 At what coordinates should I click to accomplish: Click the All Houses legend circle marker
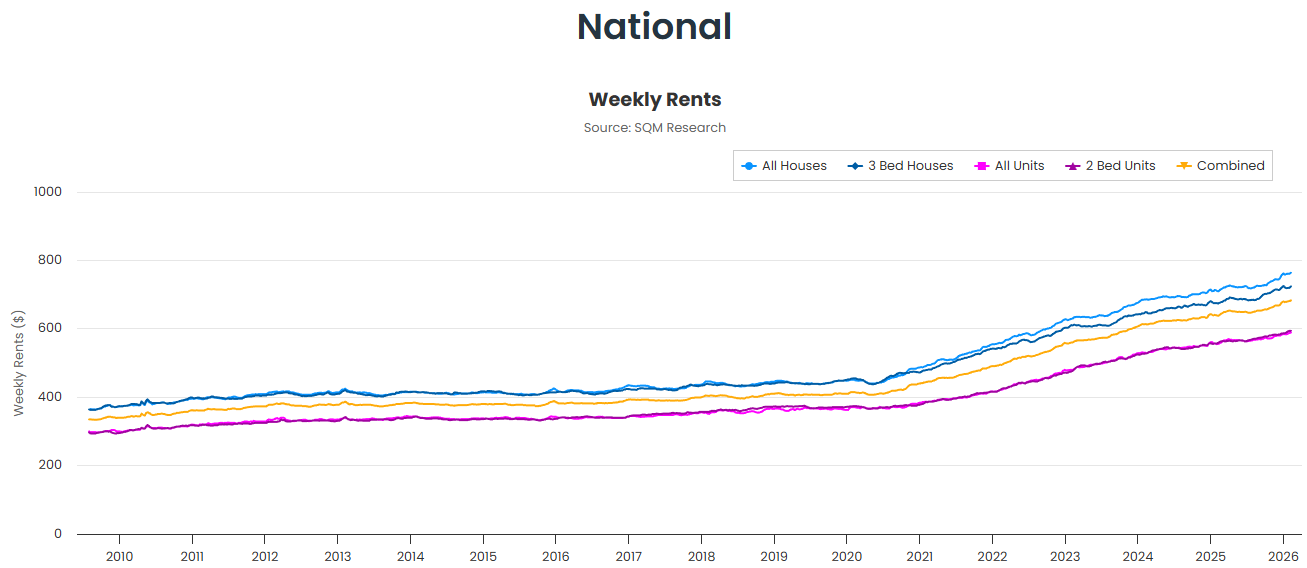pyautogui.click(x=748, y=166)
